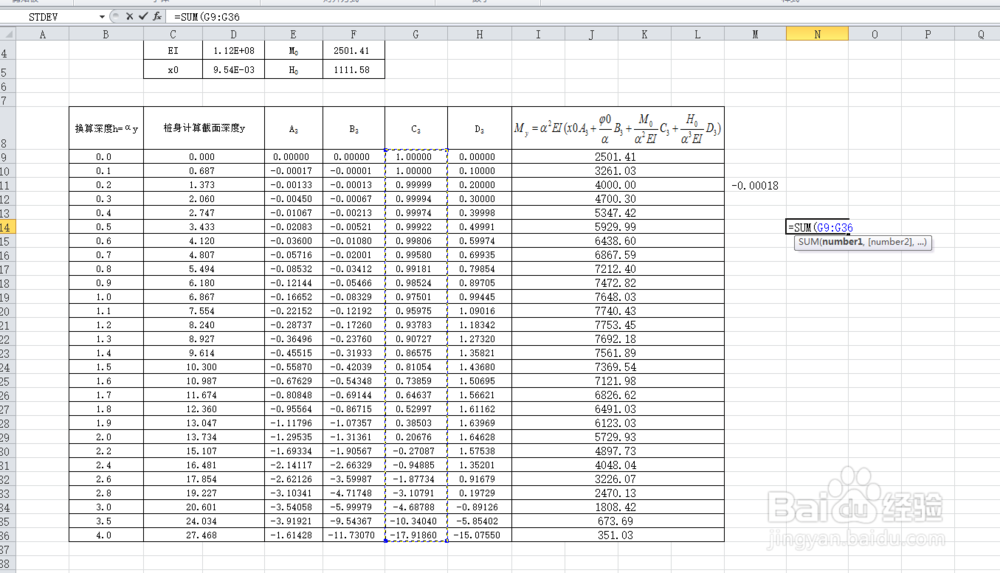Select A3 value -3.91921

tap(293, 521)
